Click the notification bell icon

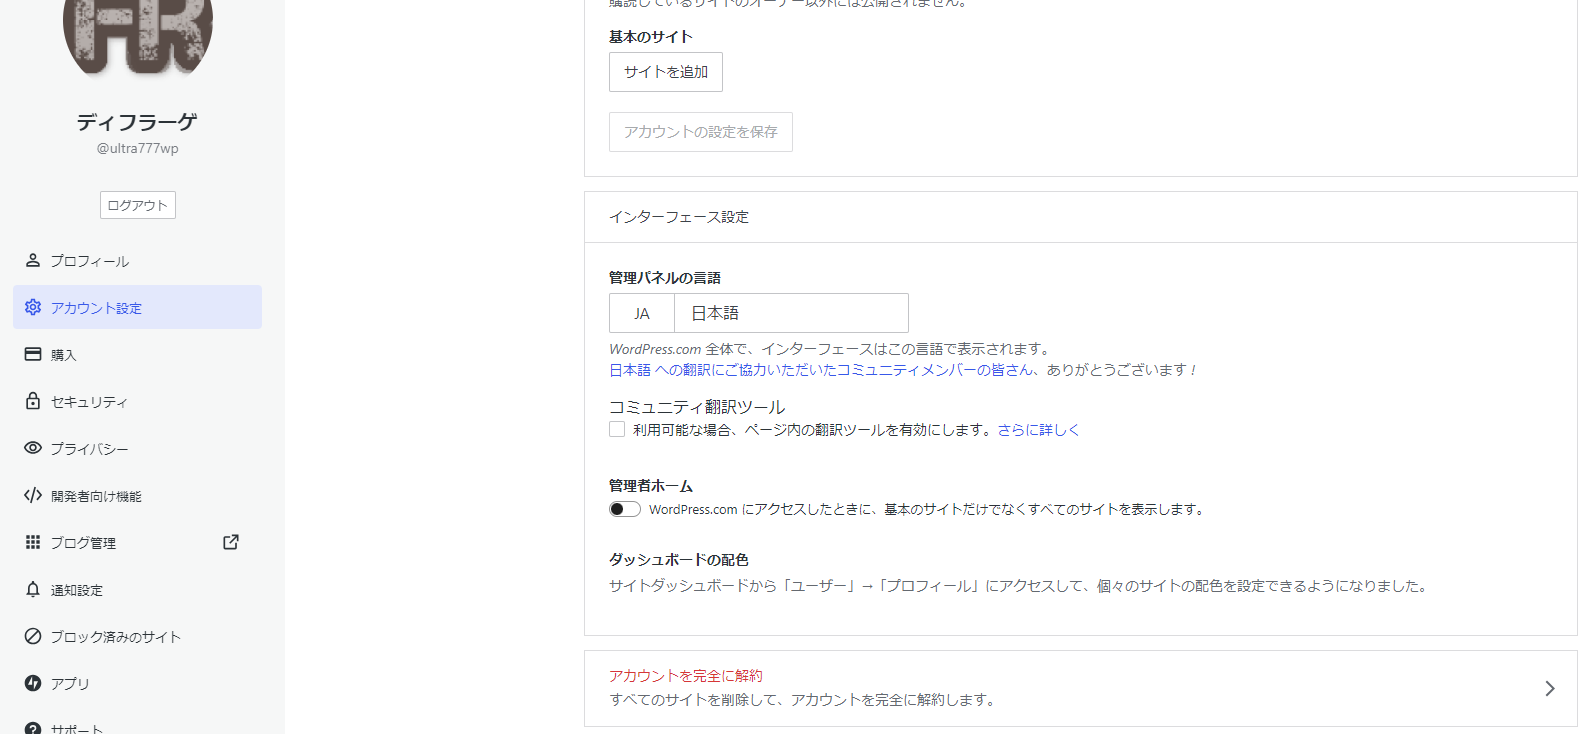(33, 589)
